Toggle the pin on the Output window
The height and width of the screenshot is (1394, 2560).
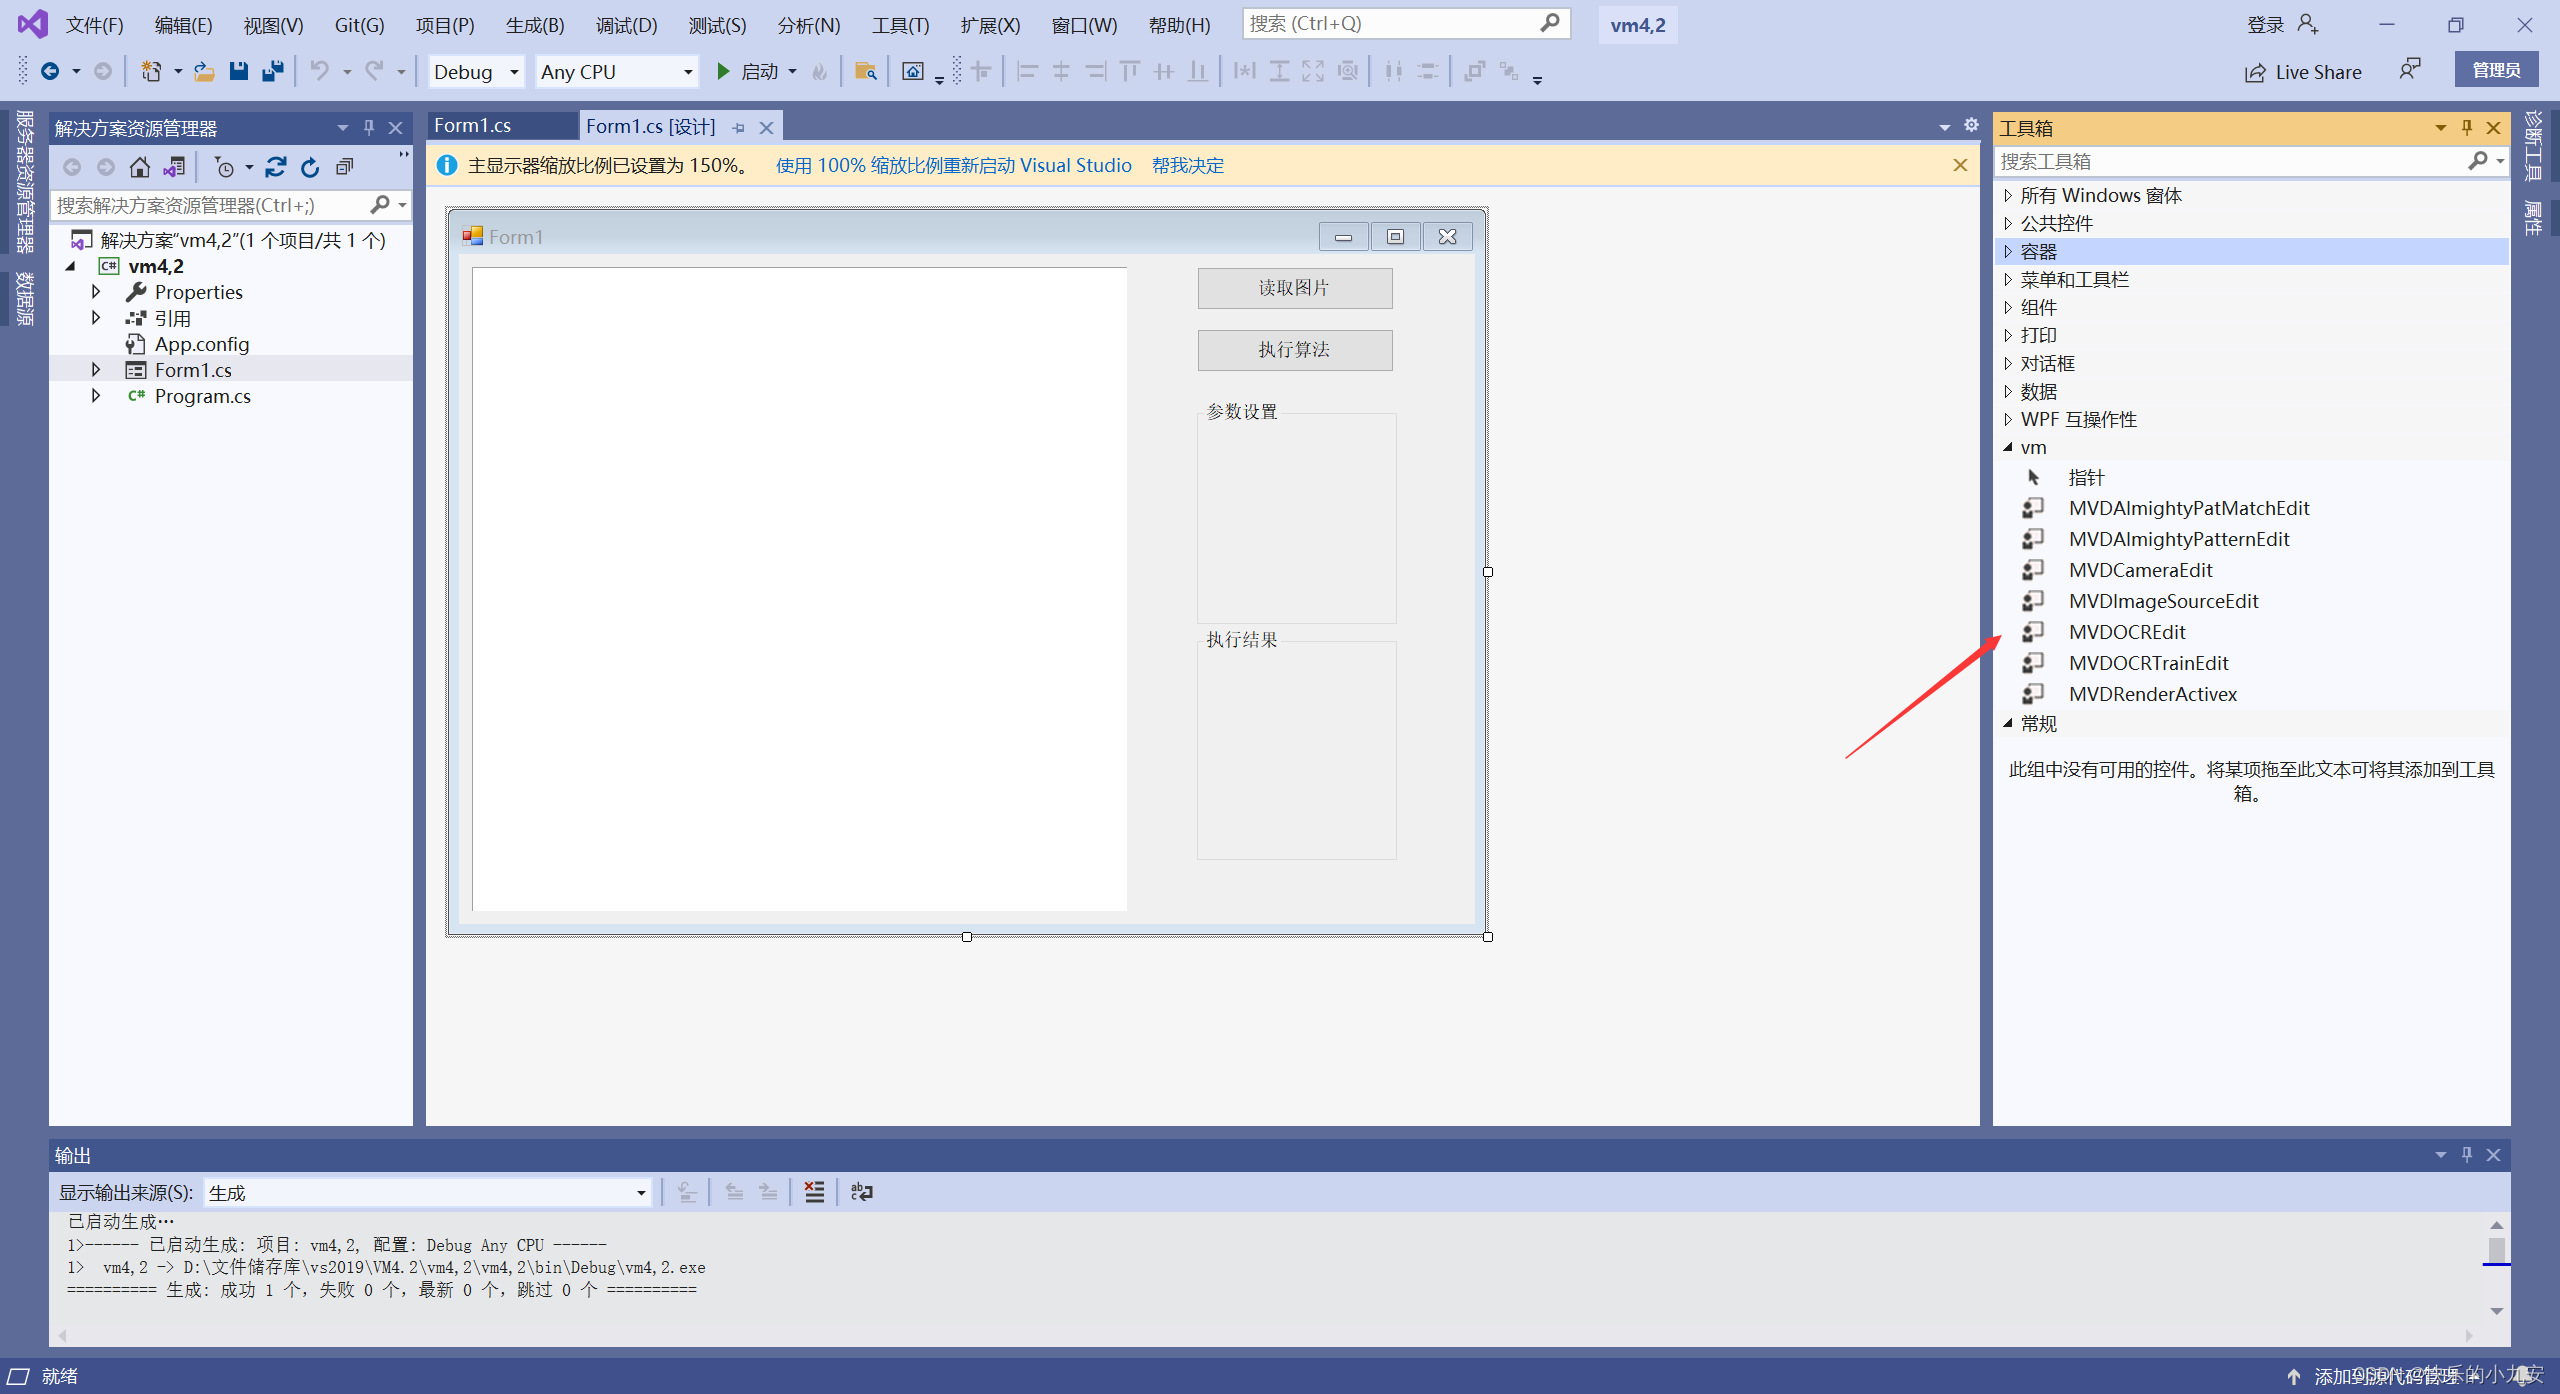pos(2466,1154)
